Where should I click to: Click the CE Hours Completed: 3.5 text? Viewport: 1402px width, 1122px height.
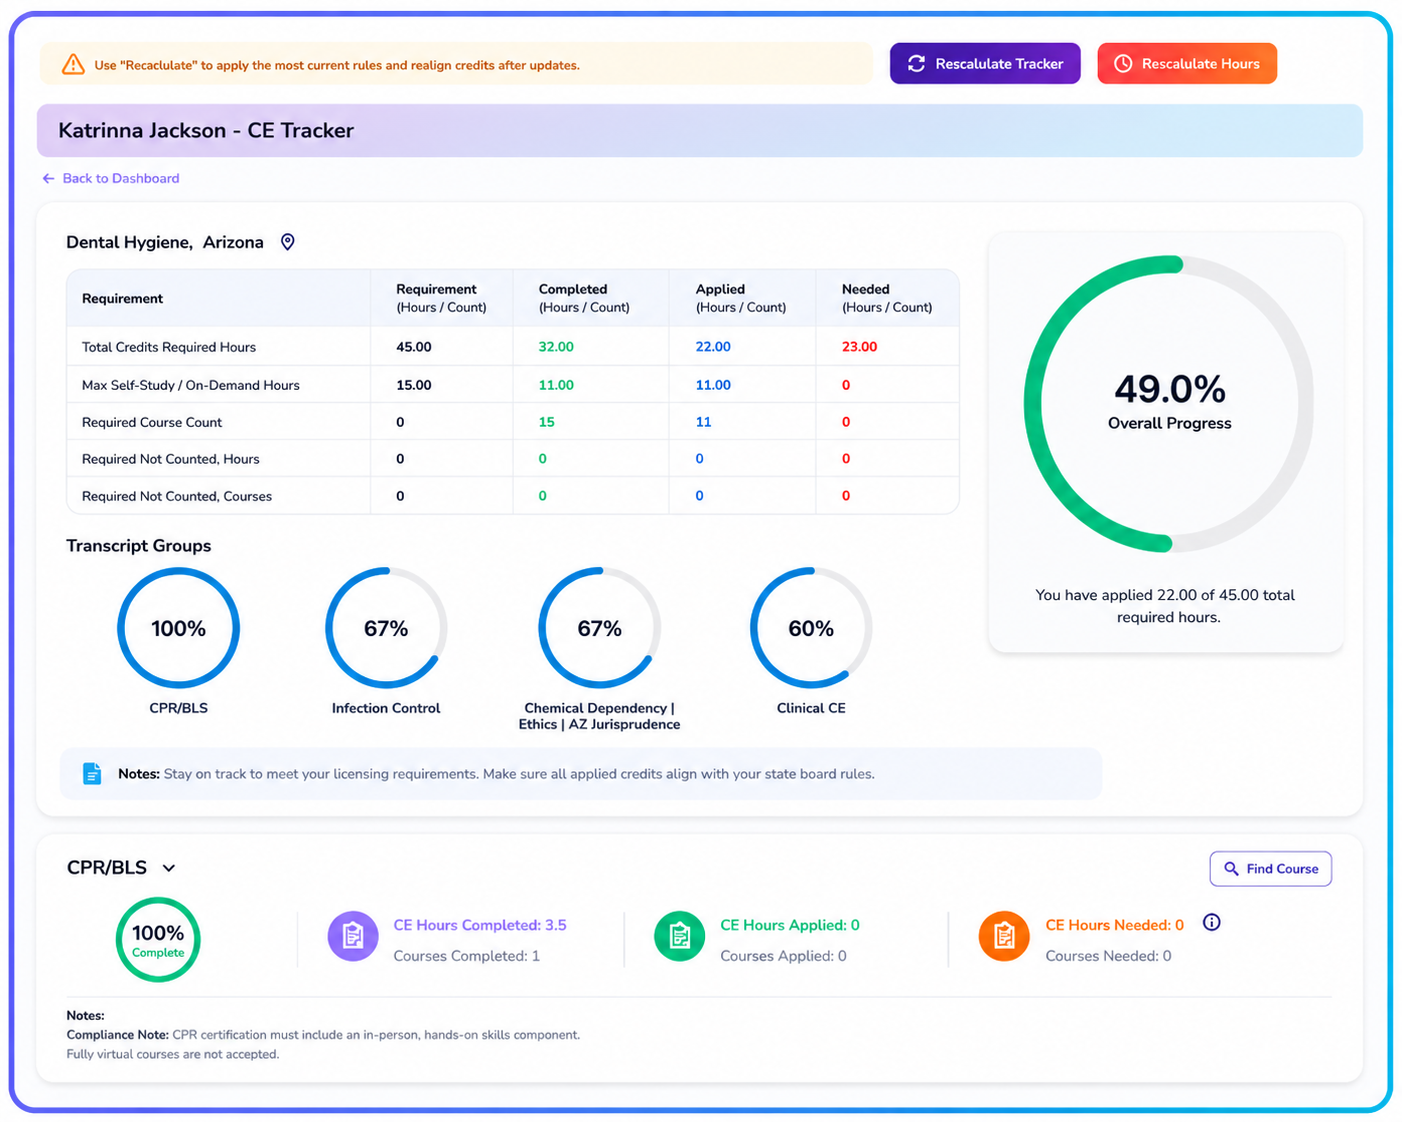point(480,925)
